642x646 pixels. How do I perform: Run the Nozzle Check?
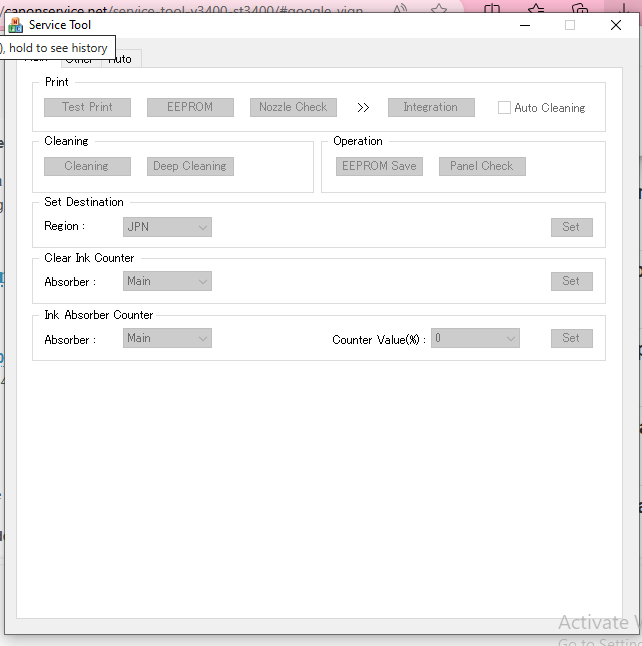293,107
